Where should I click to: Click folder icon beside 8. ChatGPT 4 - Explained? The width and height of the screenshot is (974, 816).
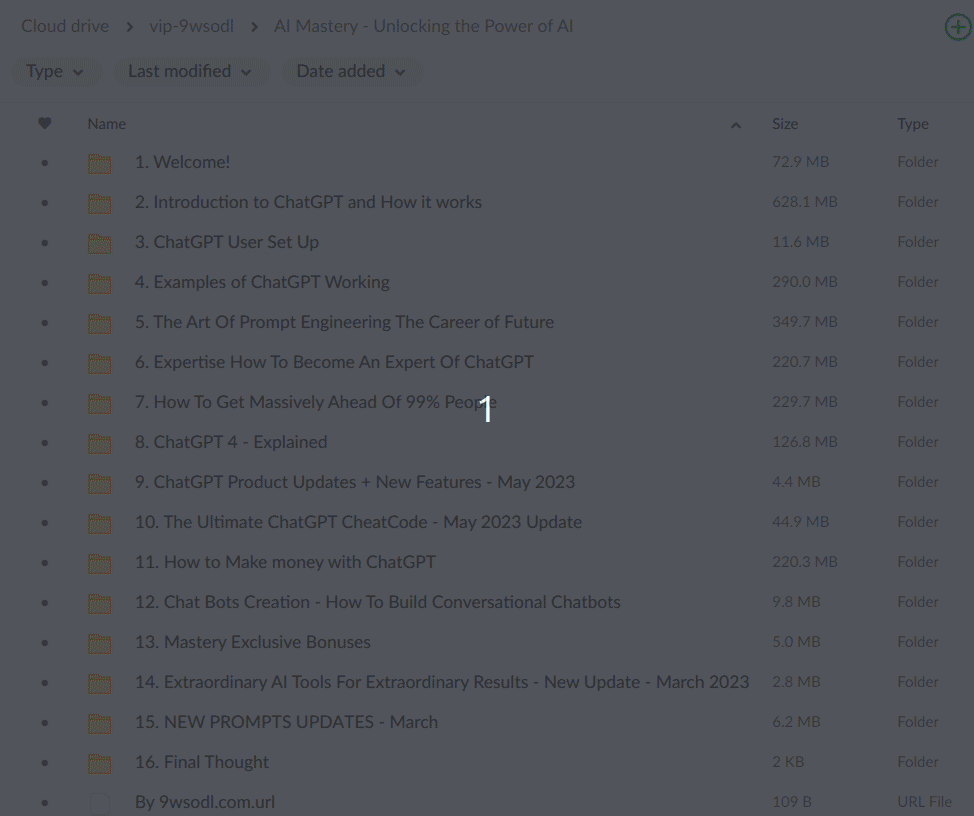(99, 443)
